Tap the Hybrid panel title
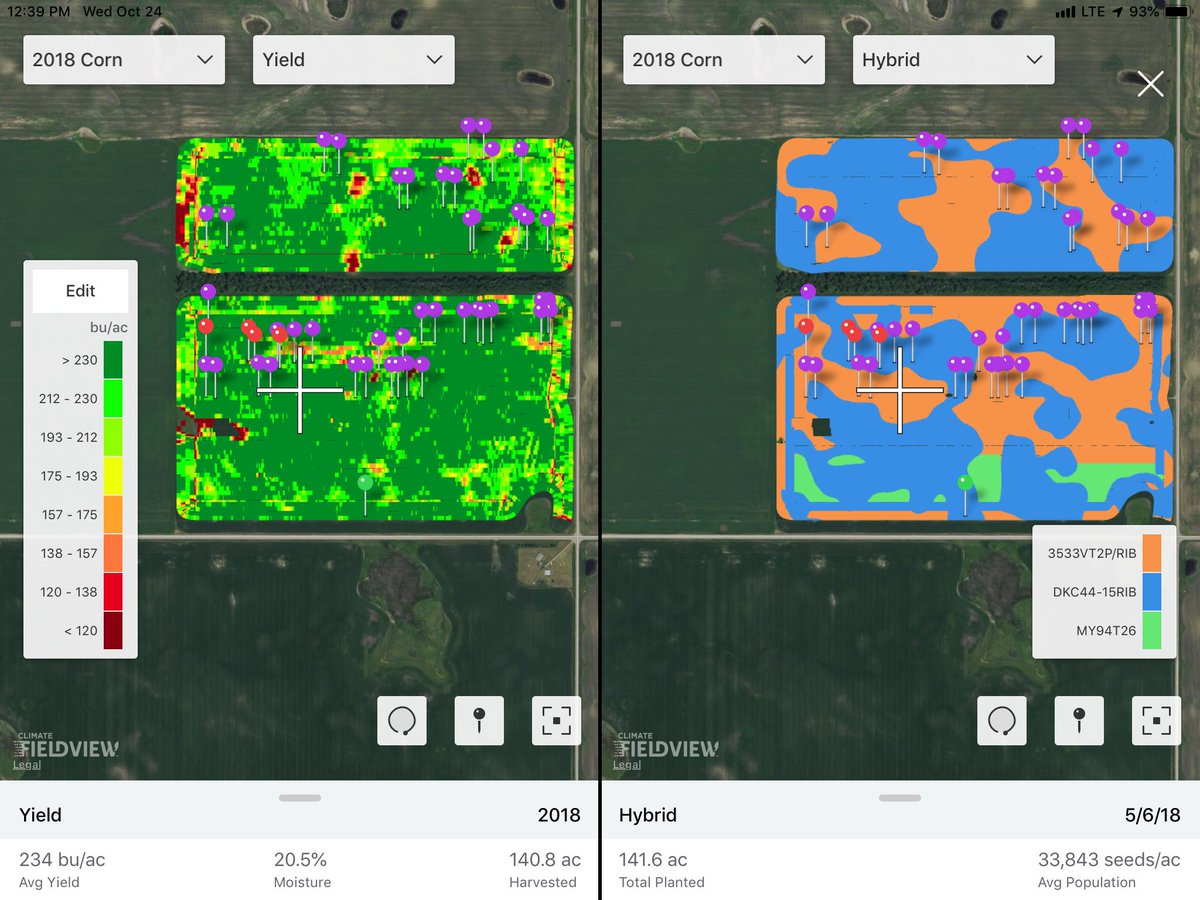This screenshot has width=1200, height=900. click(648, 815)
